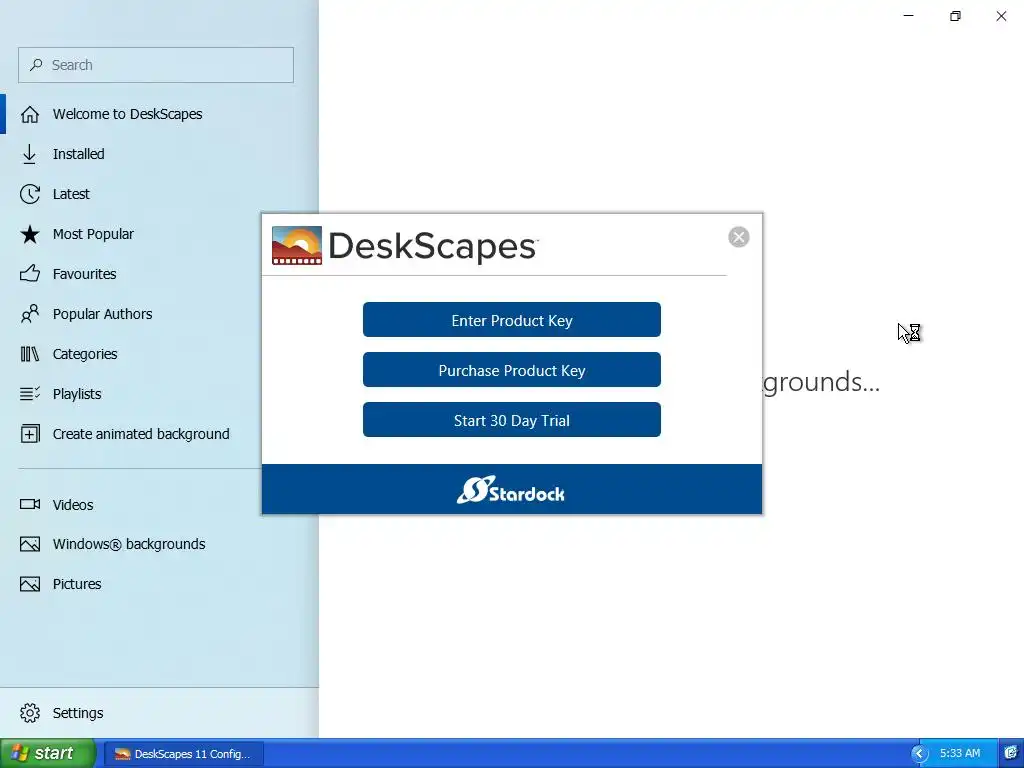This screenshot has width=1024, height=768.
Task: Open the Windows start menu
Action: pyautogui.click(x=48, y=753)
